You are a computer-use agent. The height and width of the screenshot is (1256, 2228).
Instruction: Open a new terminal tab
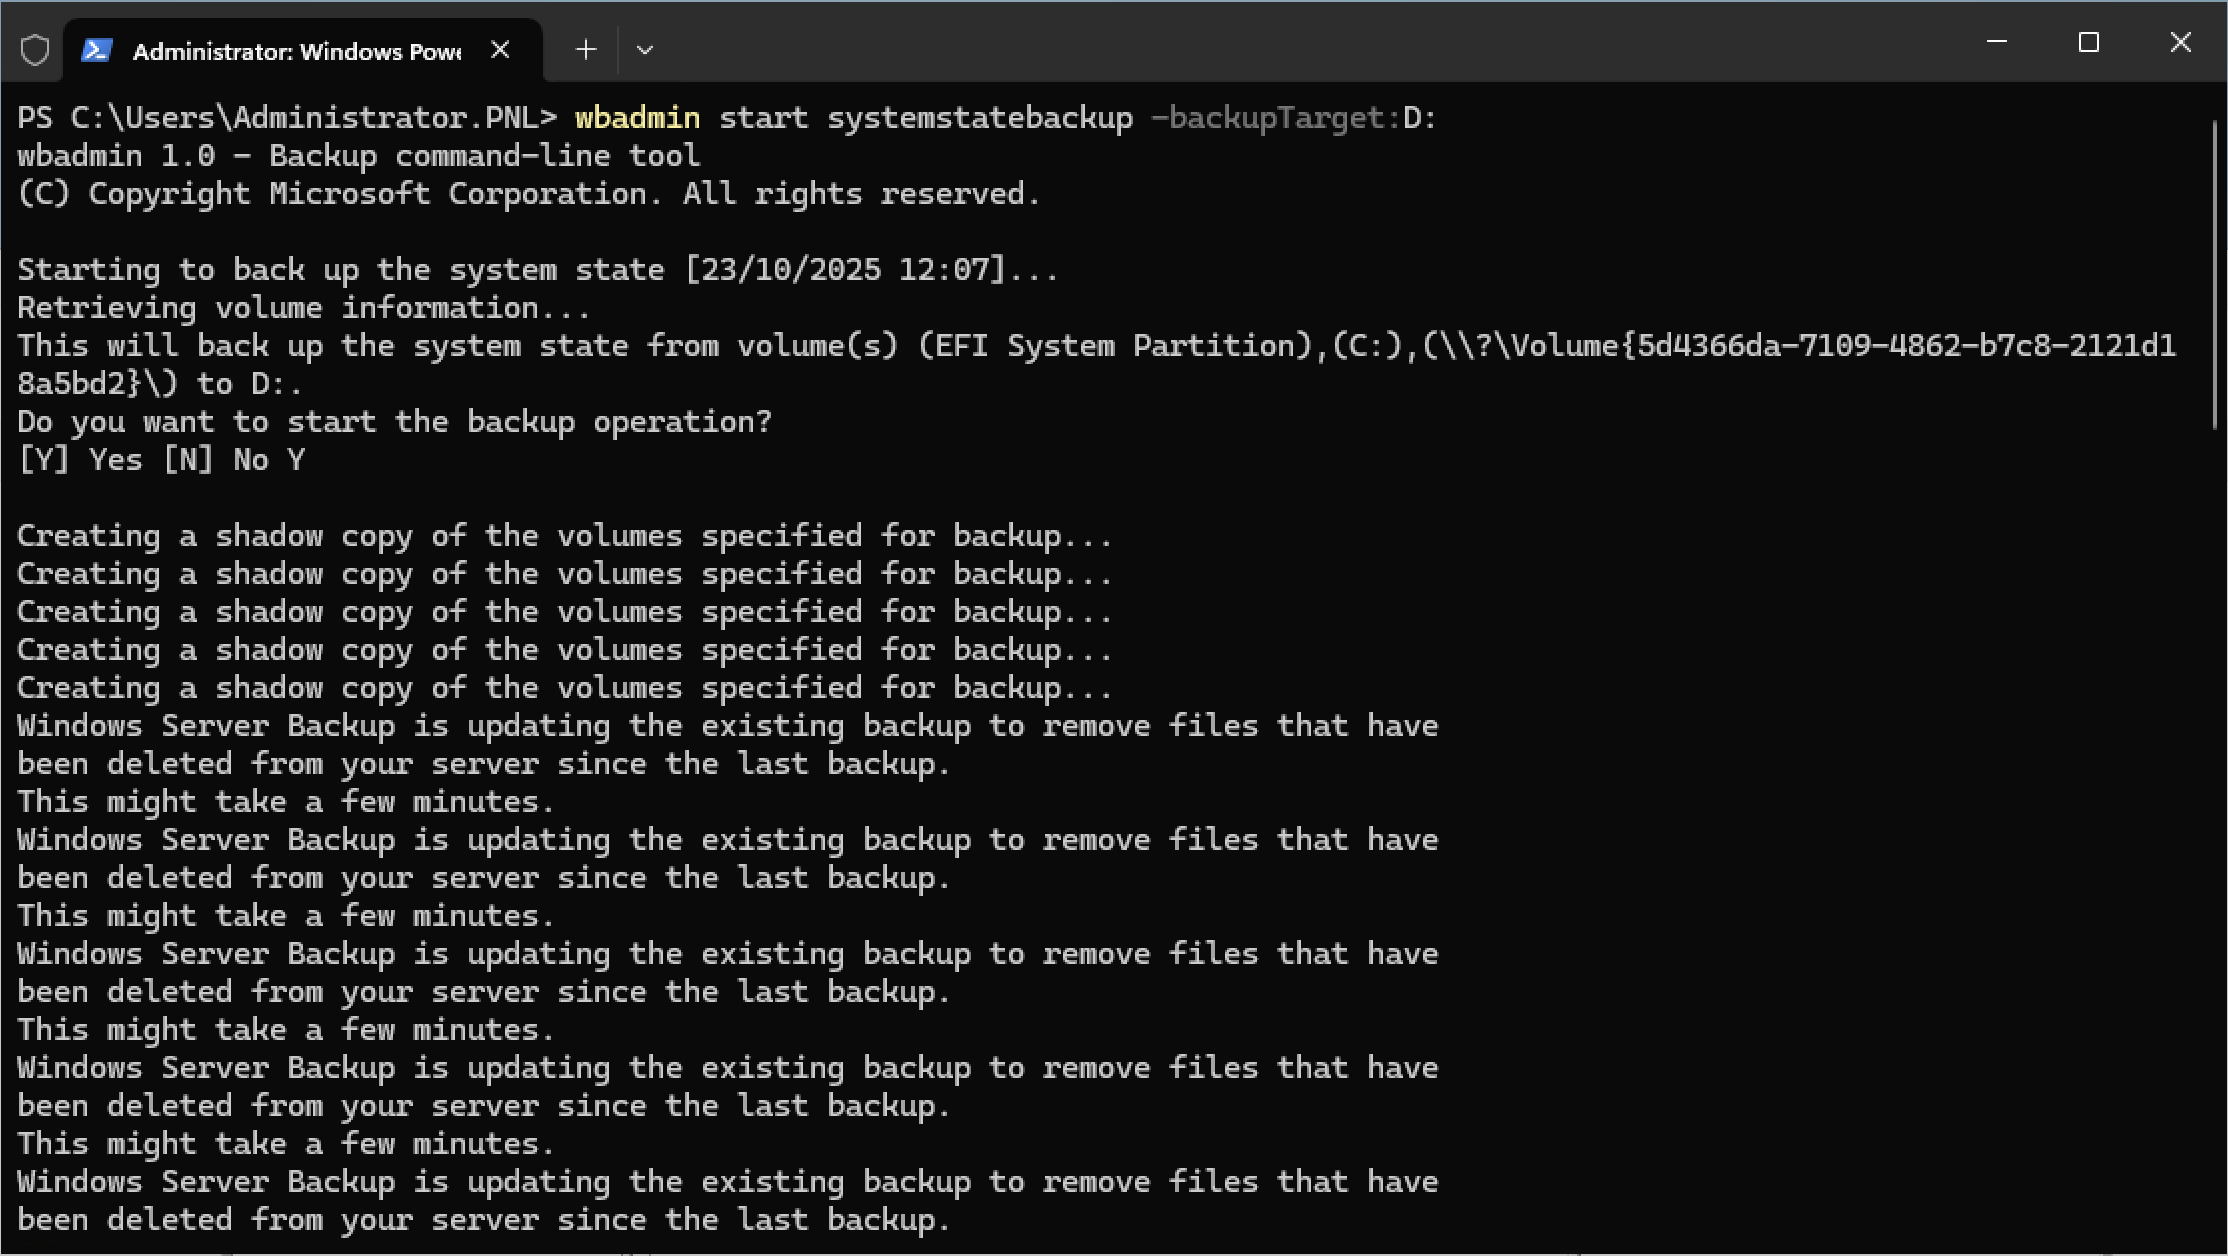coord(586,50)
